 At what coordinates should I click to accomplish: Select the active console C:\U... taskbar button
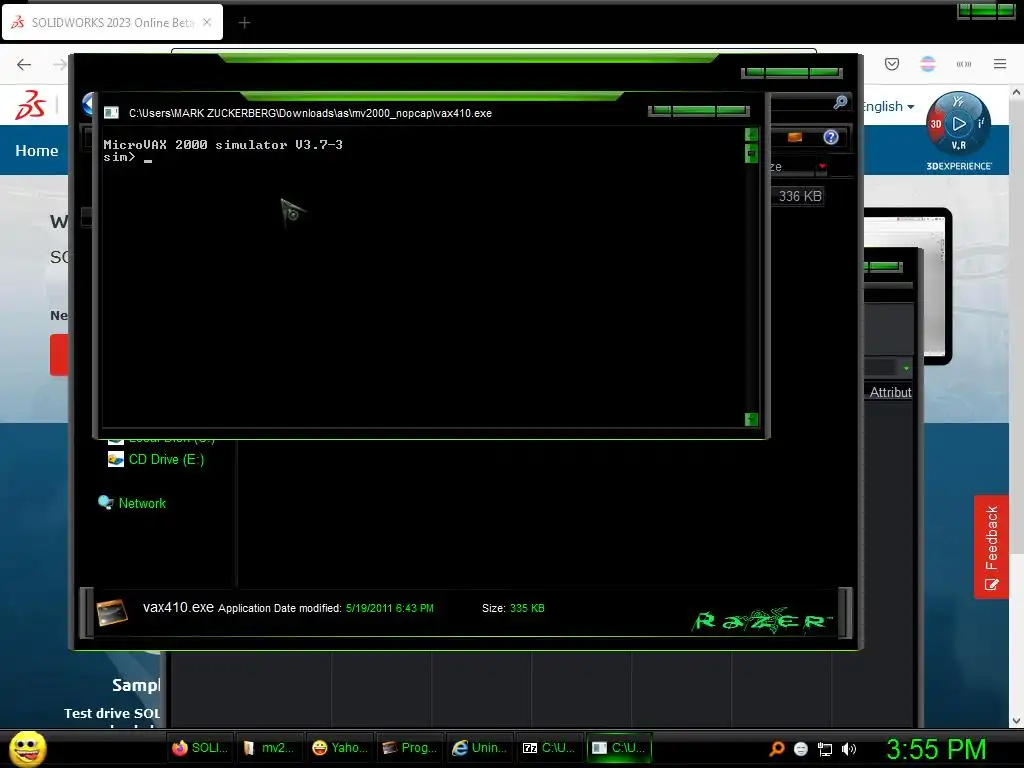coord(619,748)
